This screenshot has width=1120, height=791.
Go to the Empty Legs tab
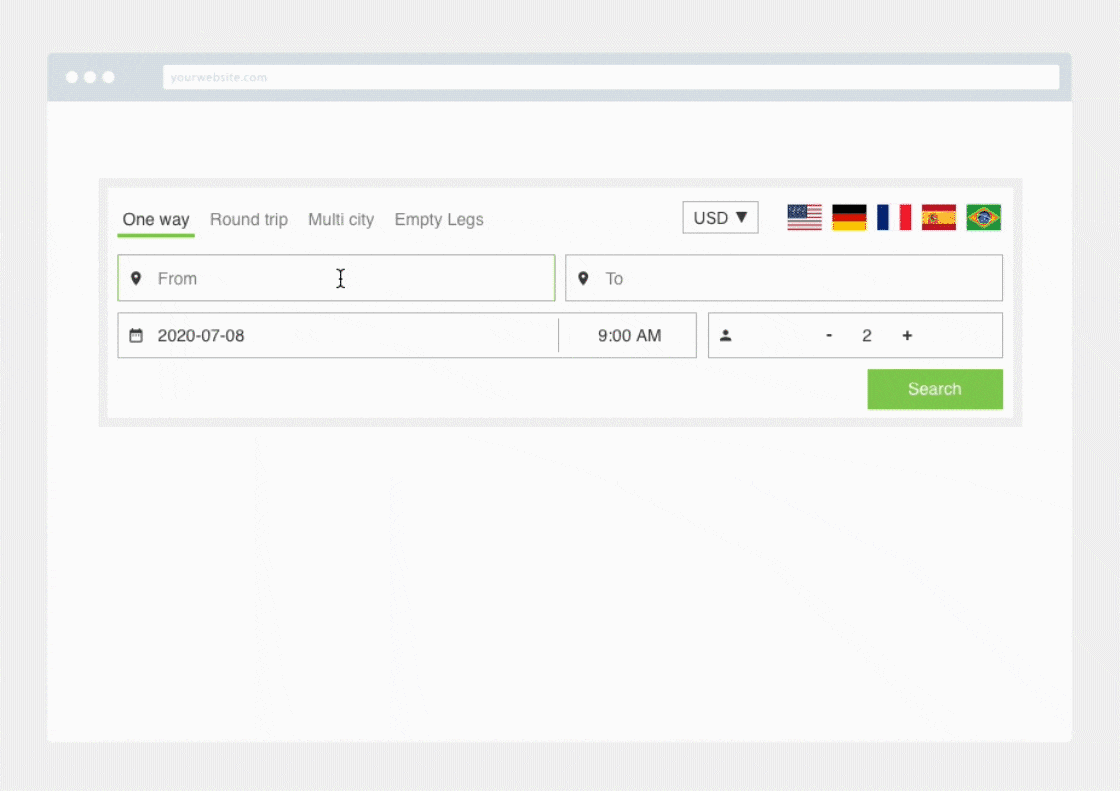[x=439, y=220]
